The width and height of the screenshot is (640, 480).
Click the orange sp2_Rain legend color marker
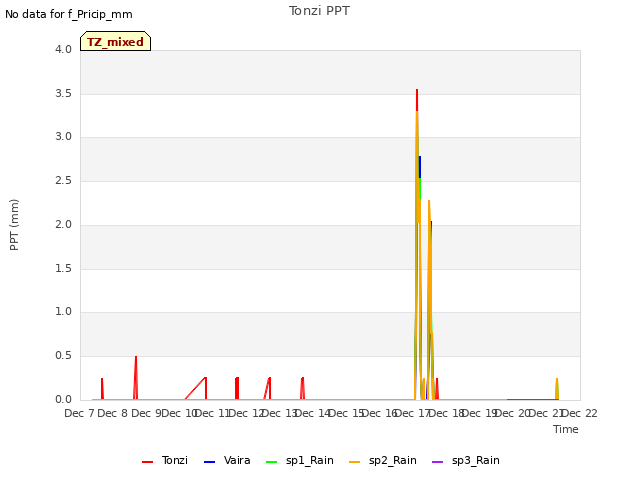click(x=355, y=462)
